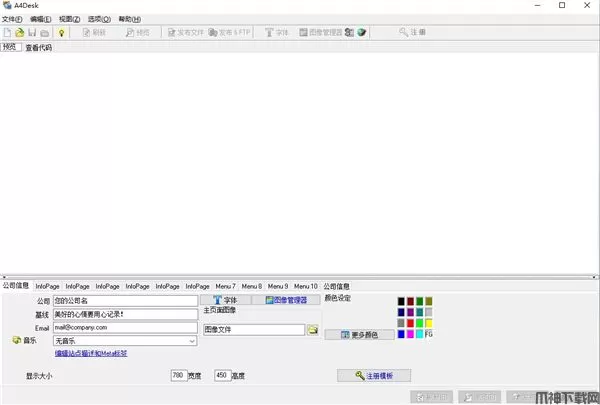600x405 pixels.
Task: Click the 字体 font item in the top toolbar
Action: tap(277, 33)
